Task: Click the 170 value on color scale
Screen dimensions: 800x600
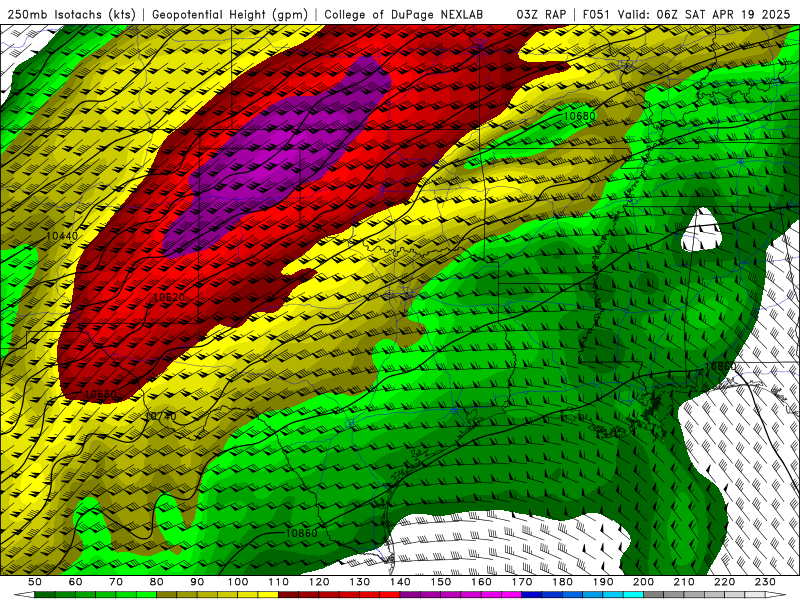Action: pos(522,582)
